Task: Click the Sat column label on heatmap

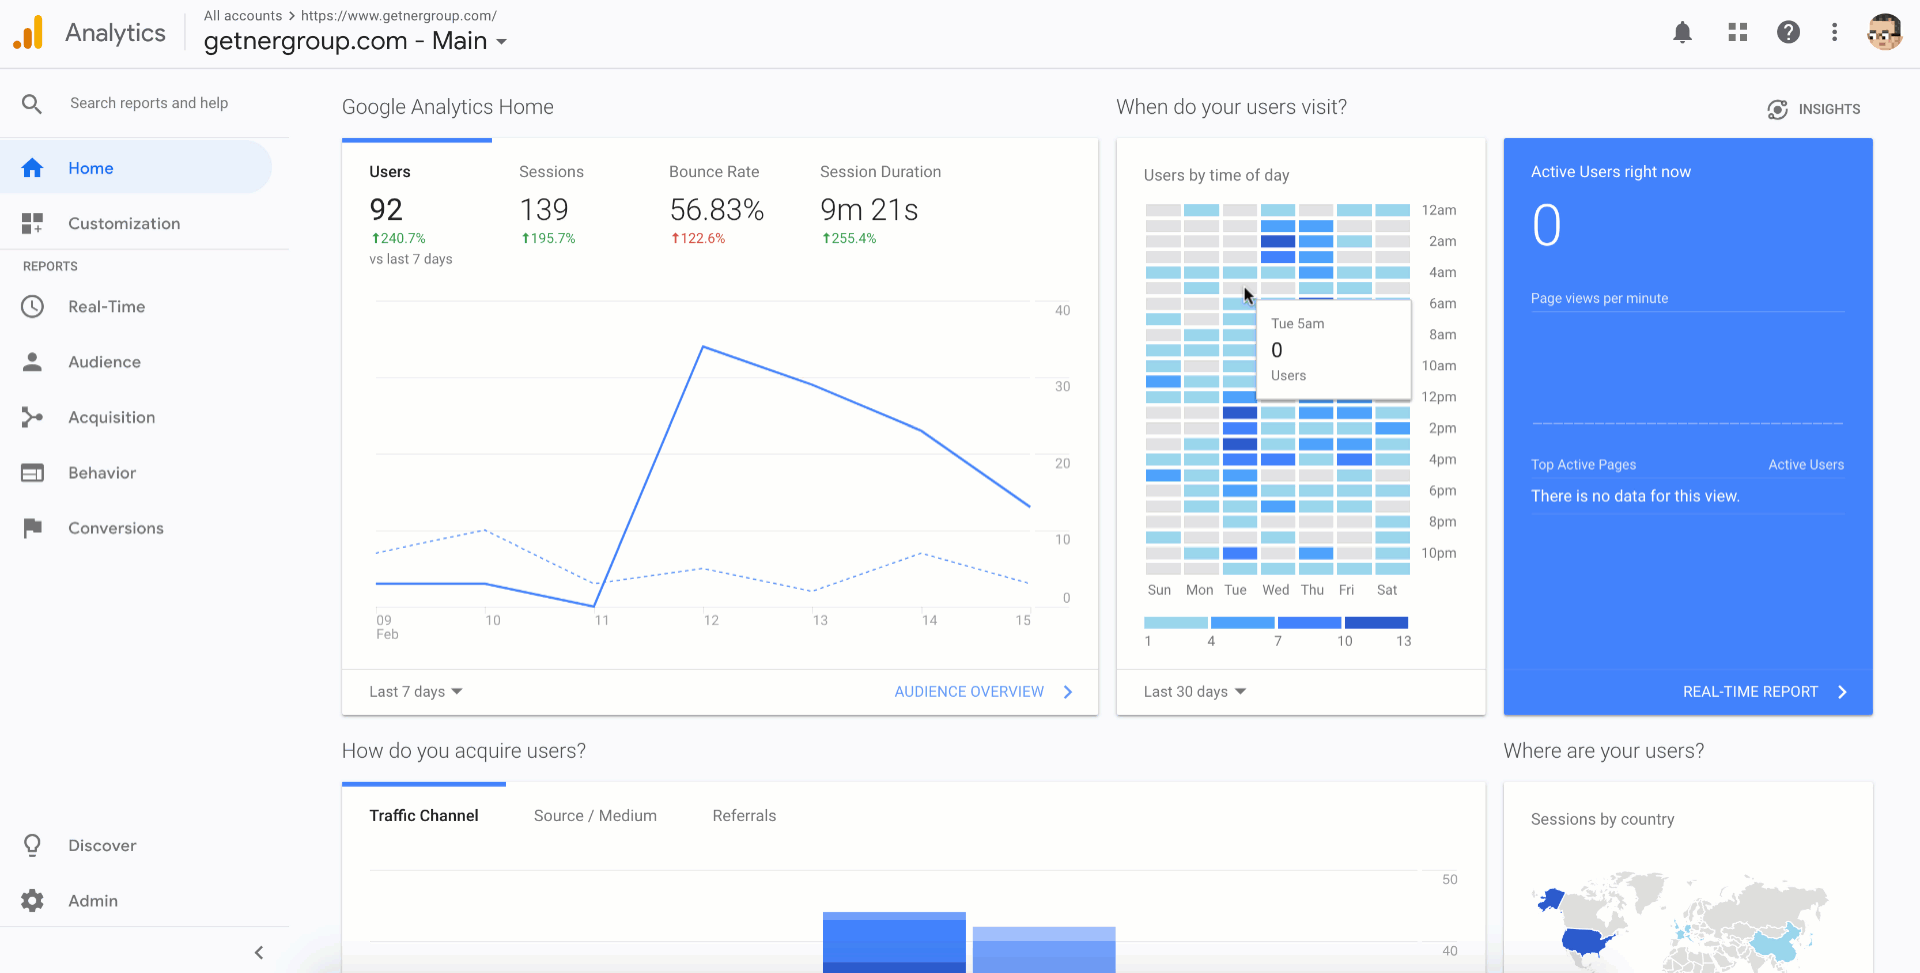Action: (1387, 590)
